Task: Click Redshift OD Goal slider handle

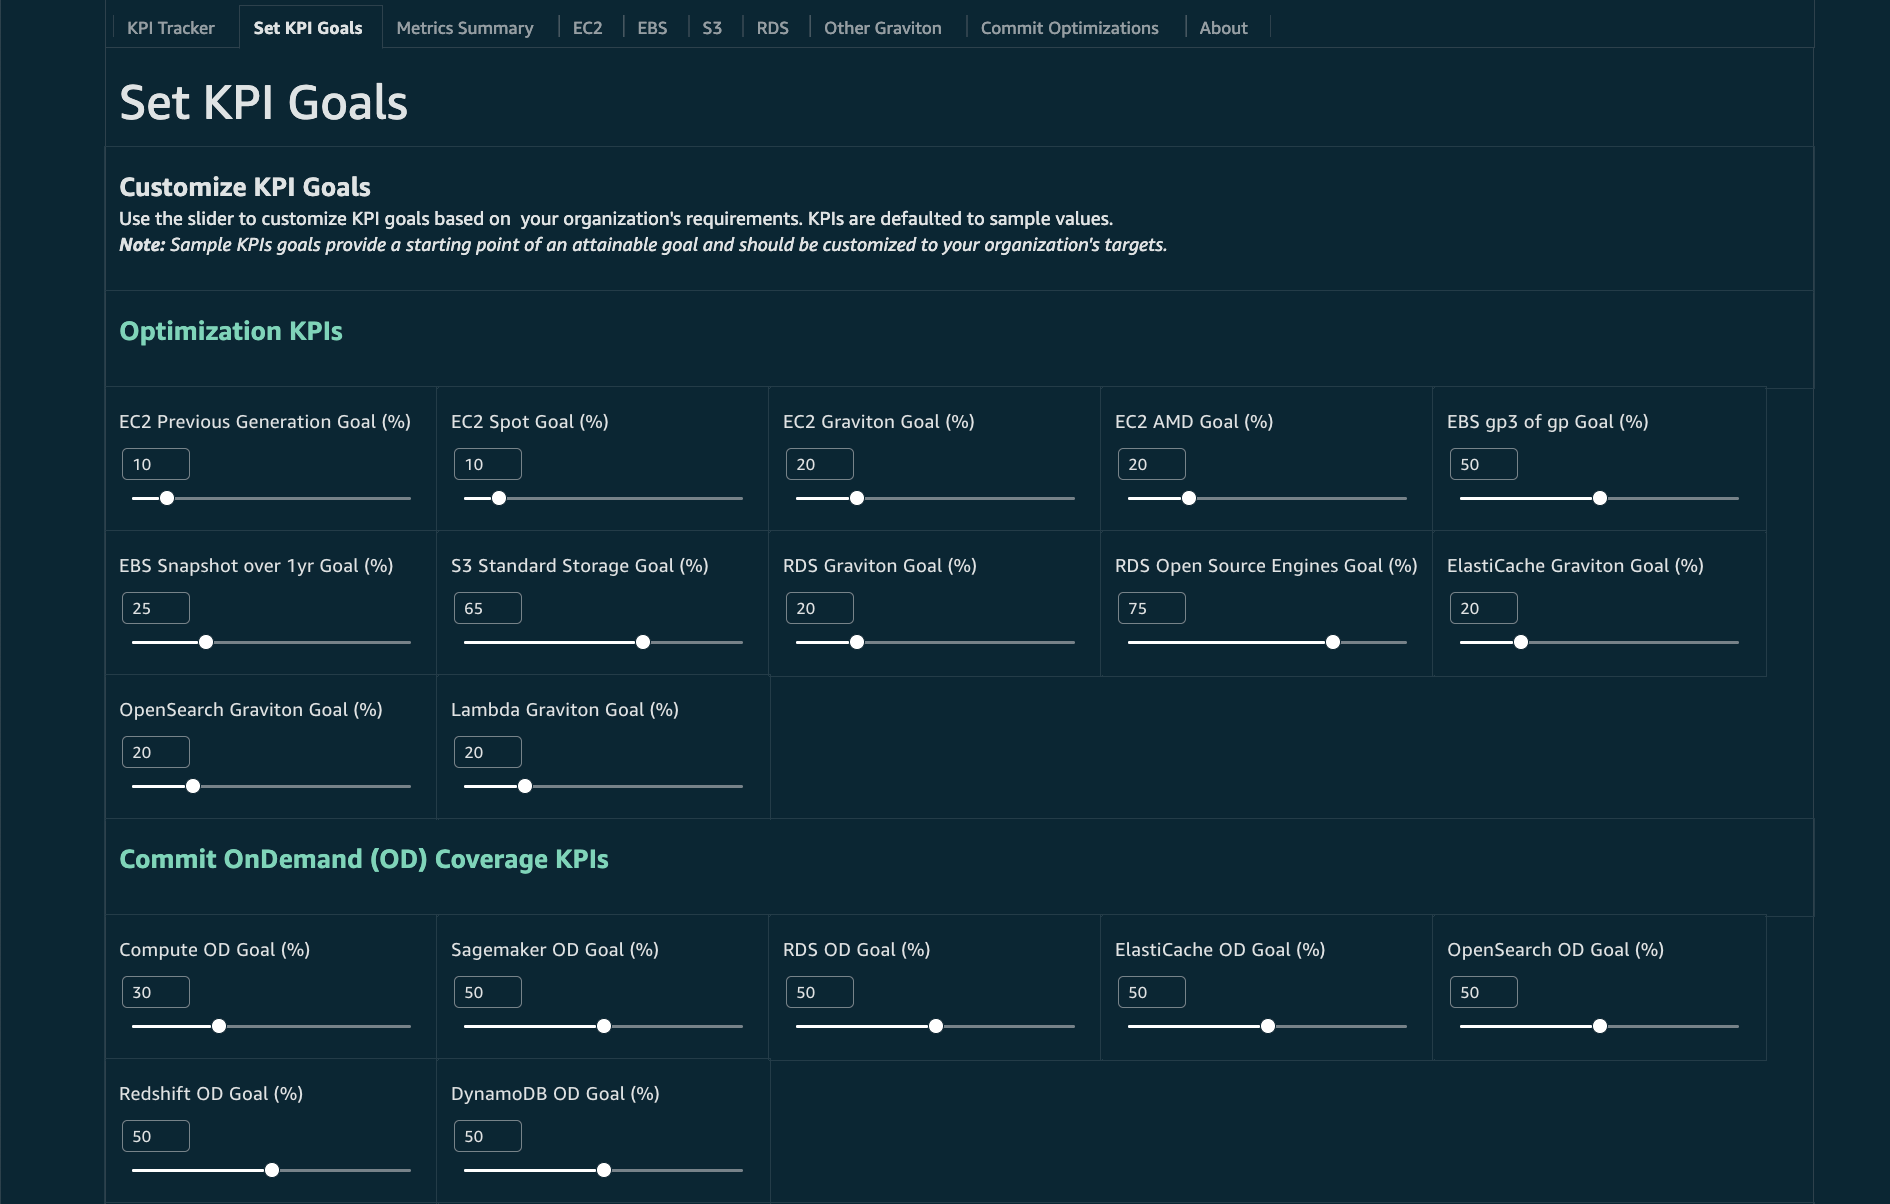Action: coord(272,1170)
